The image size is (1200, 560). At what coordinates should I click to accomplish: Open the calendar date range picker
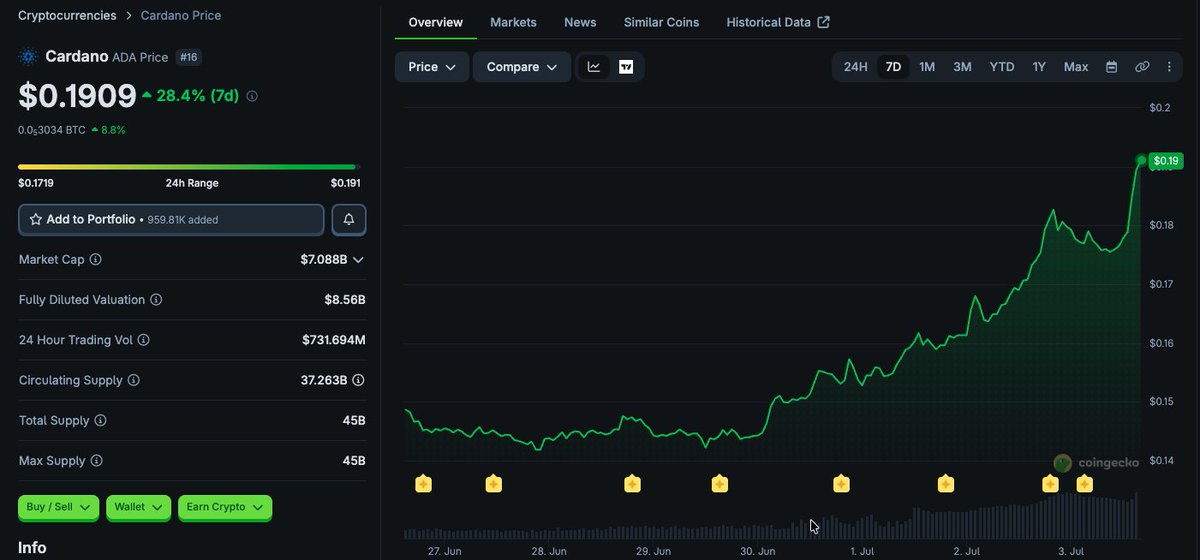(x=1111, y=67)
